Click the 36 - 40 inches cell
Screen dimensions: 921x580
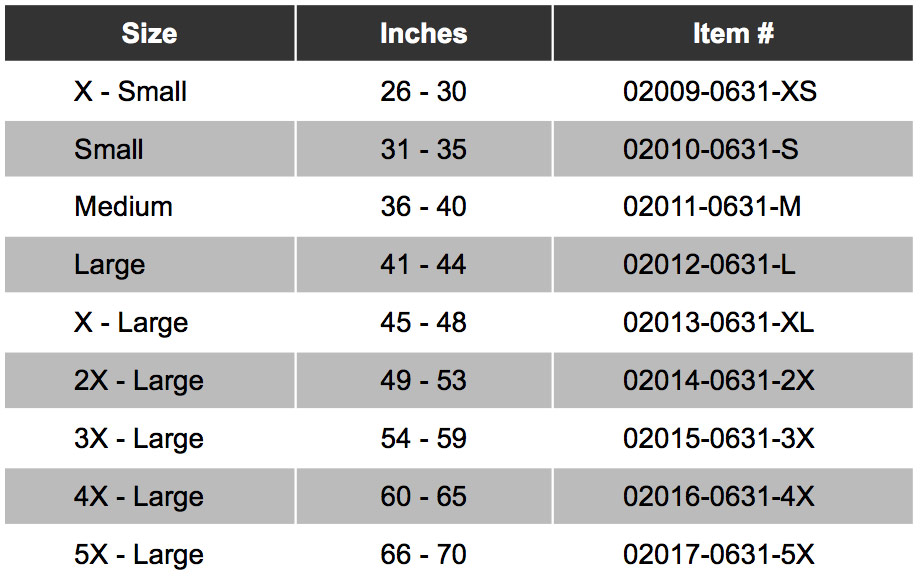[423, 206]
